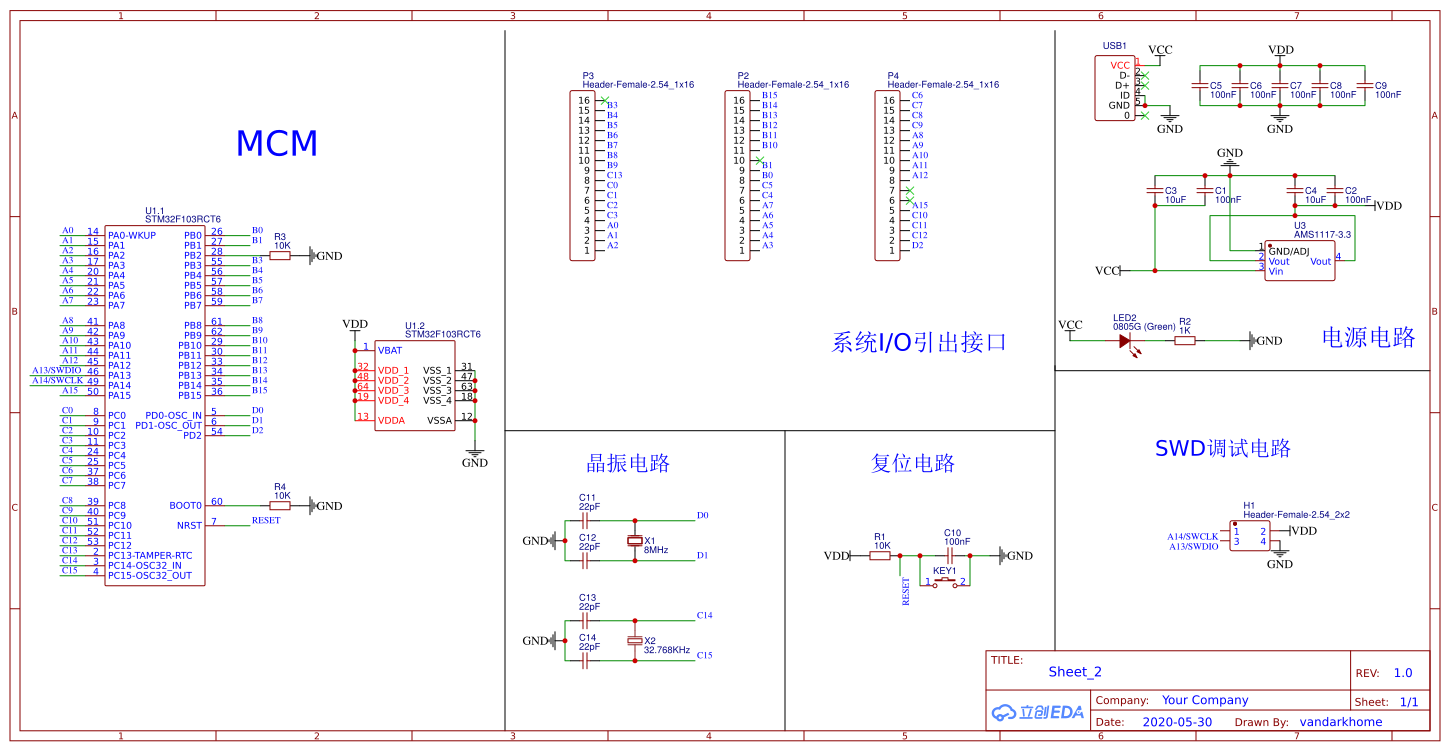Viewport: 1450px width, 751px height.
Task: Select the H1 2x2 header symbol
Action: 1250,537
